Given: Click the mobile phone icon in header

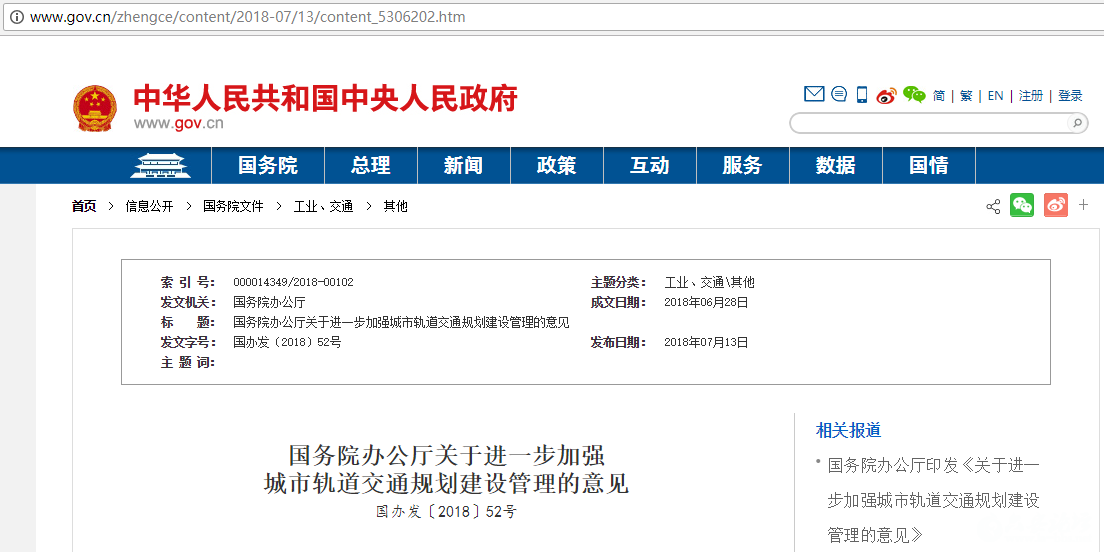Looking at the screenshot, I should pos(862,95).
